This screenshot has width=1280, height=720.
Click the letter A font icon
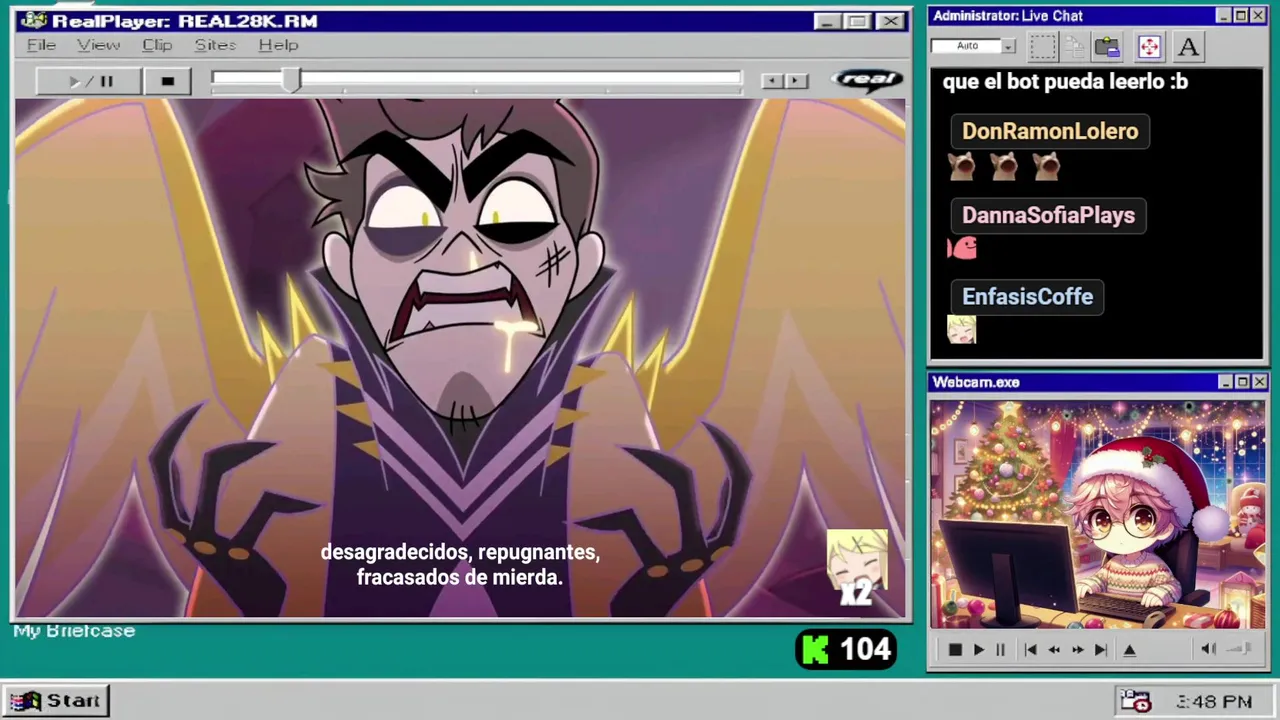point(1187,46)
